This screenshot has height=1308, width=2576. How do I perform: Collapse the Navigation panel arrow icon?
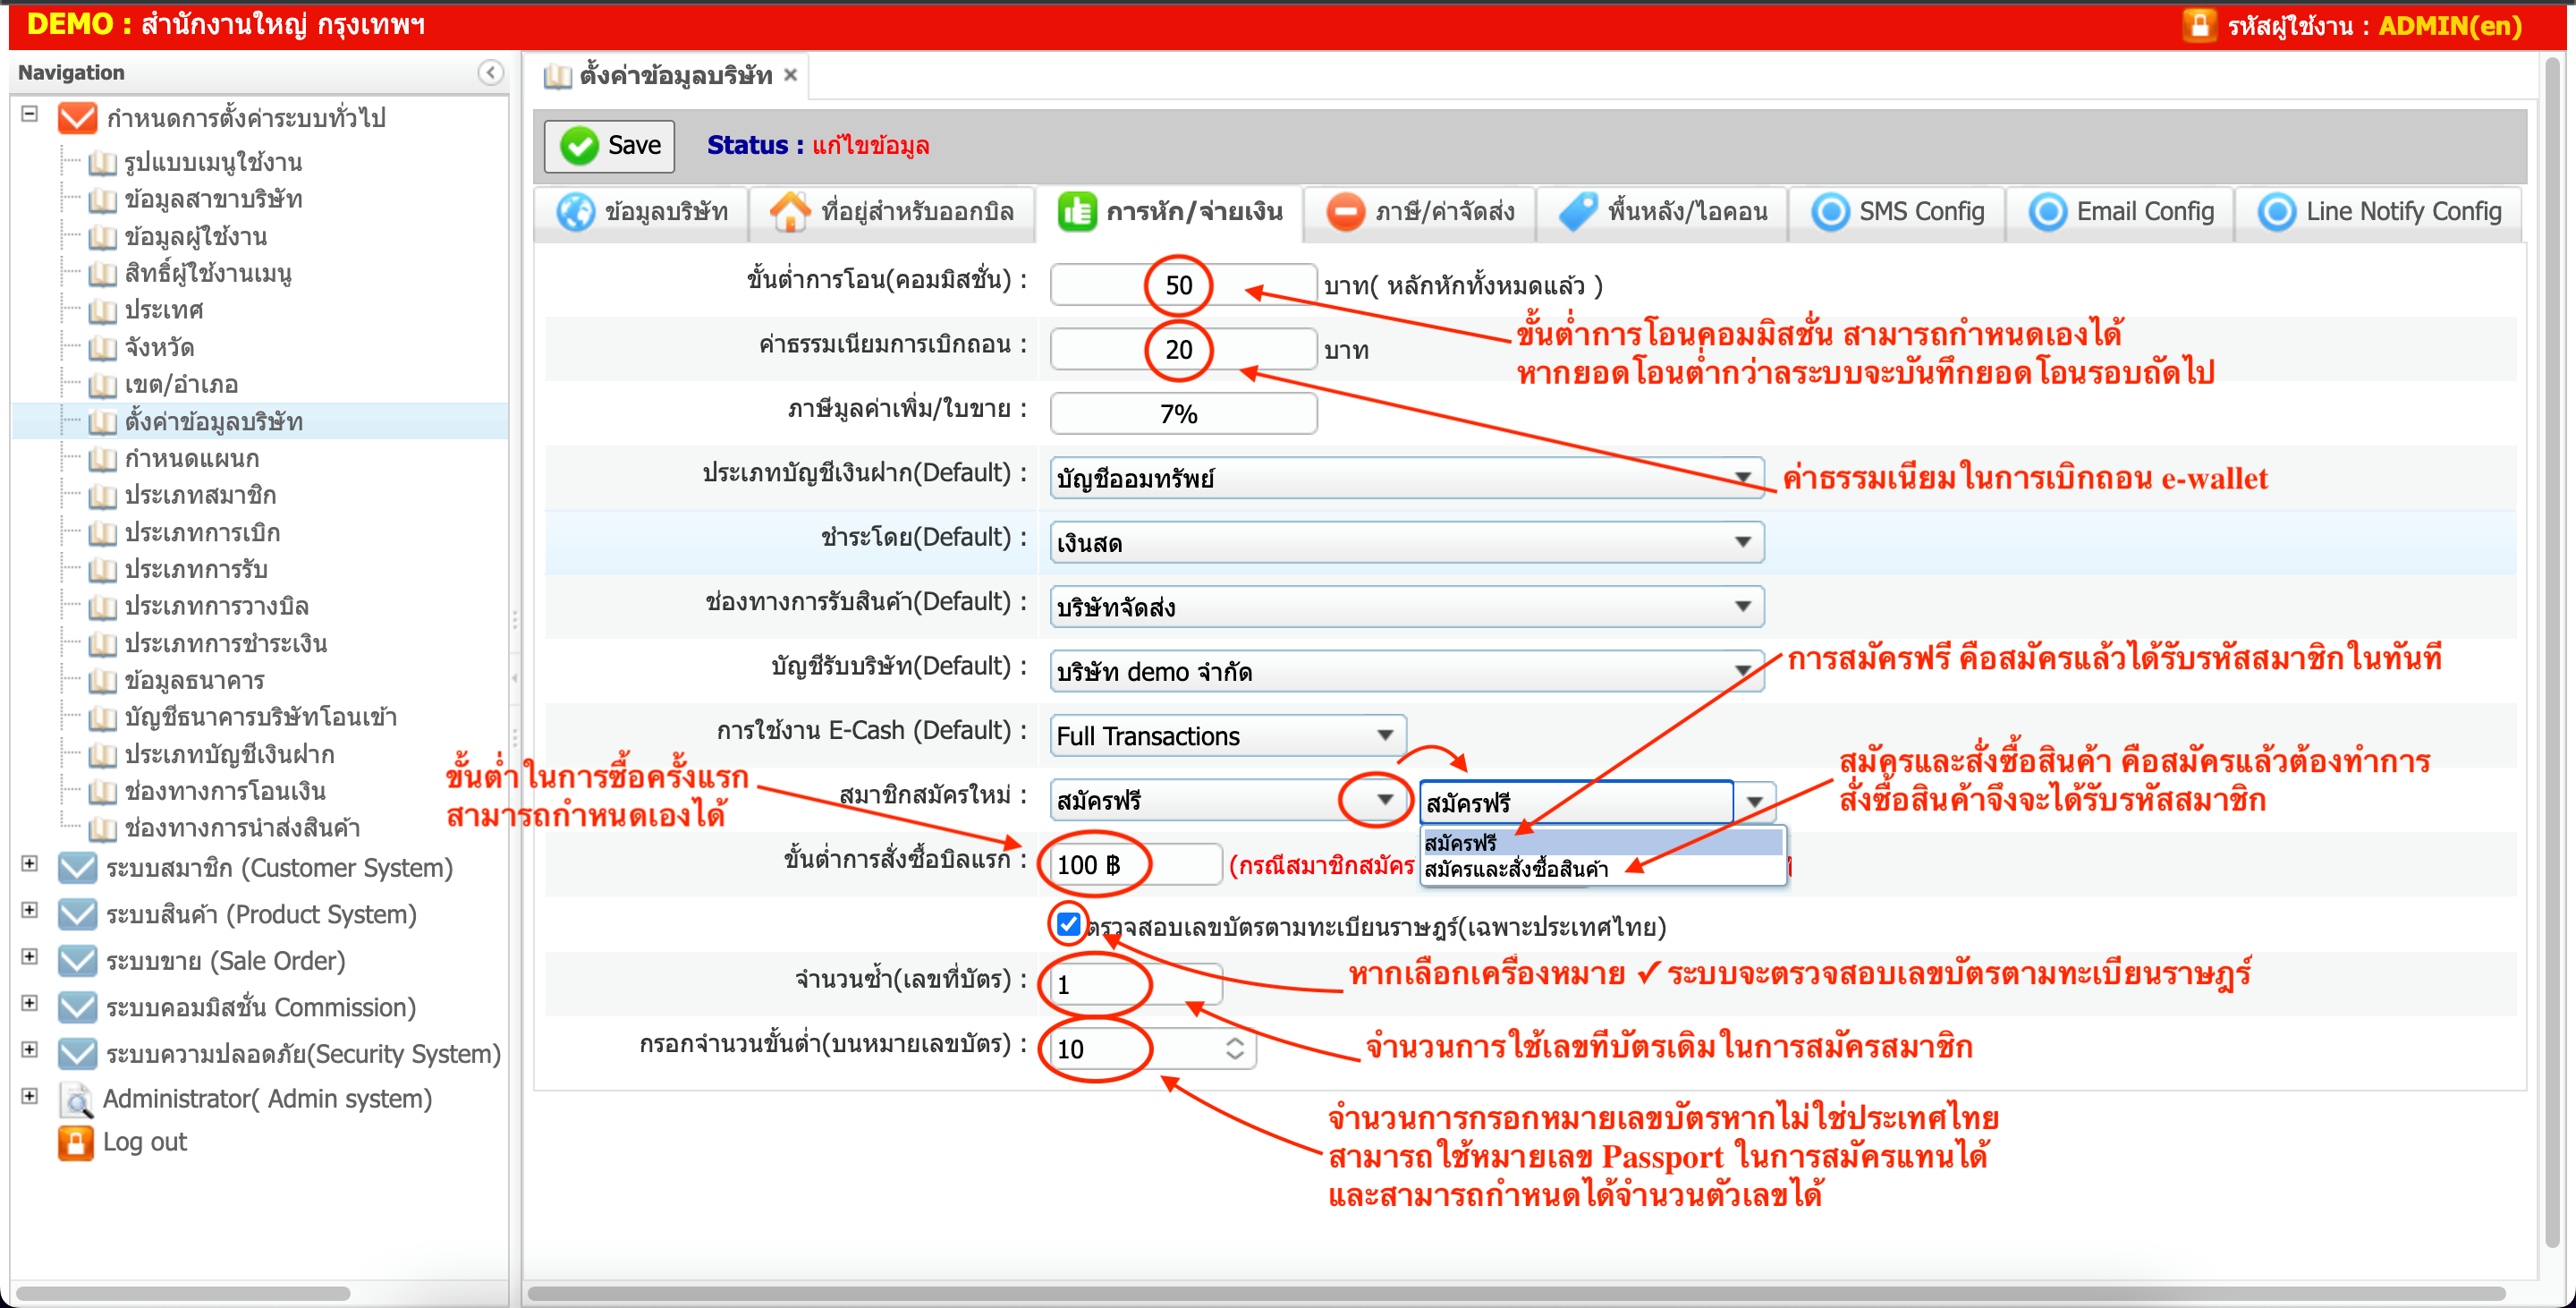click(x=490, y=72)
